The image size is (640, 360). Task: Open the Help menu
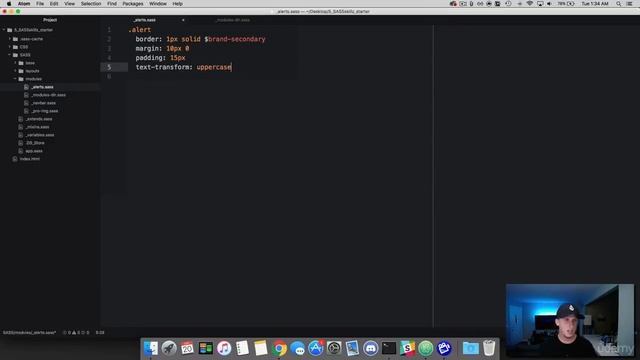tap(178, 4)
